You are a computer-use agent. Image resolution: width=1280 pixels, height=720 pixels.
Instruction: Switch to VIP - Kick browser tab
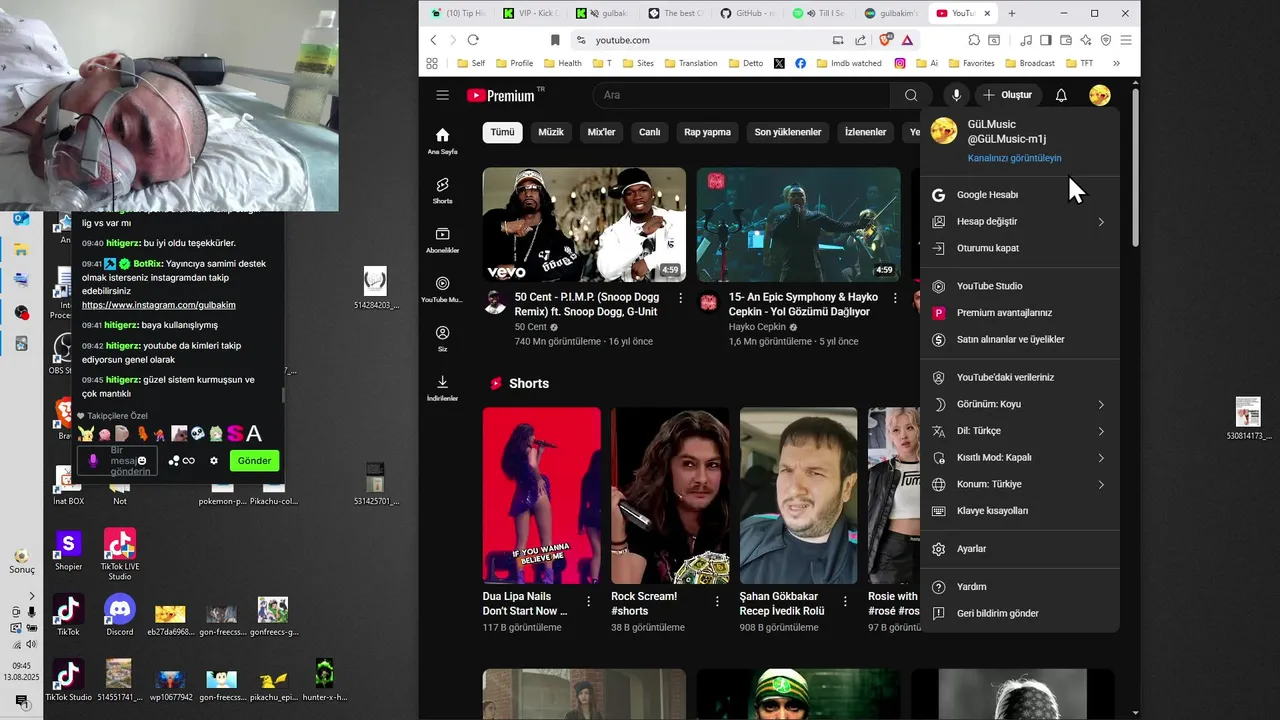[532, 13]
